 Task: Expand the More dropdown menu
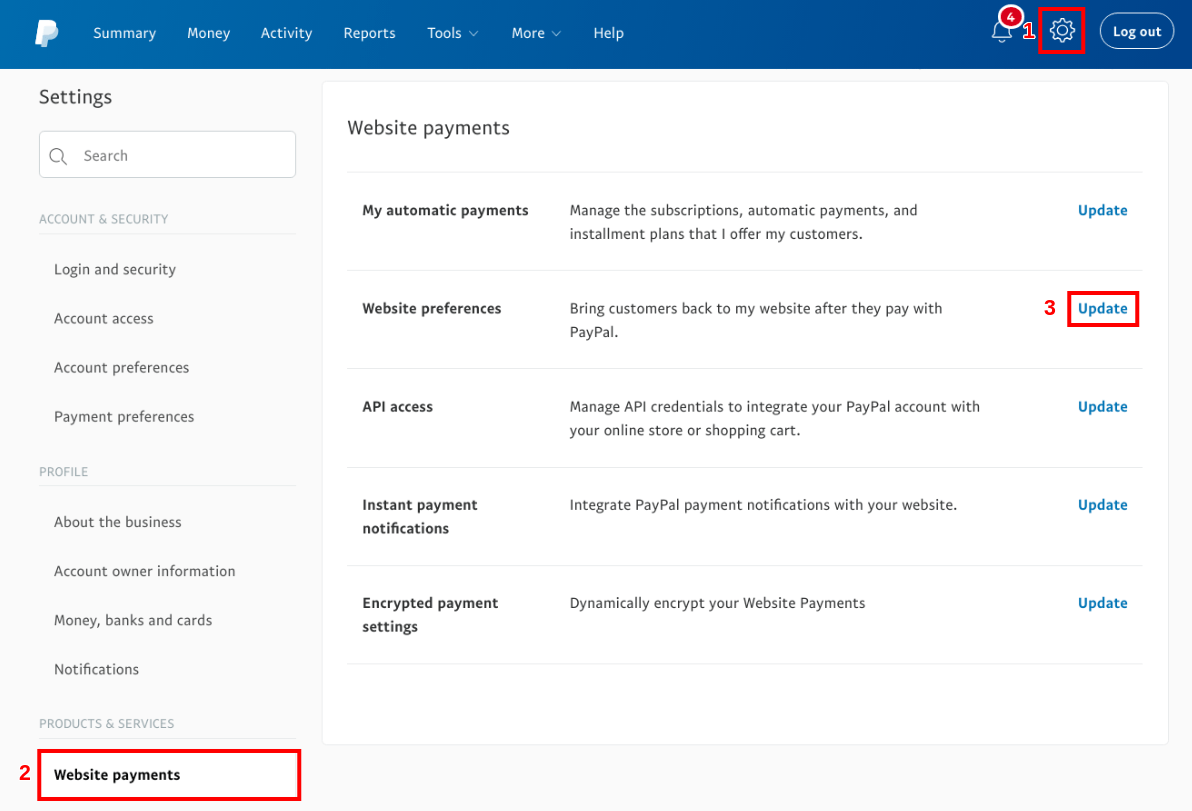click(536, 33)
